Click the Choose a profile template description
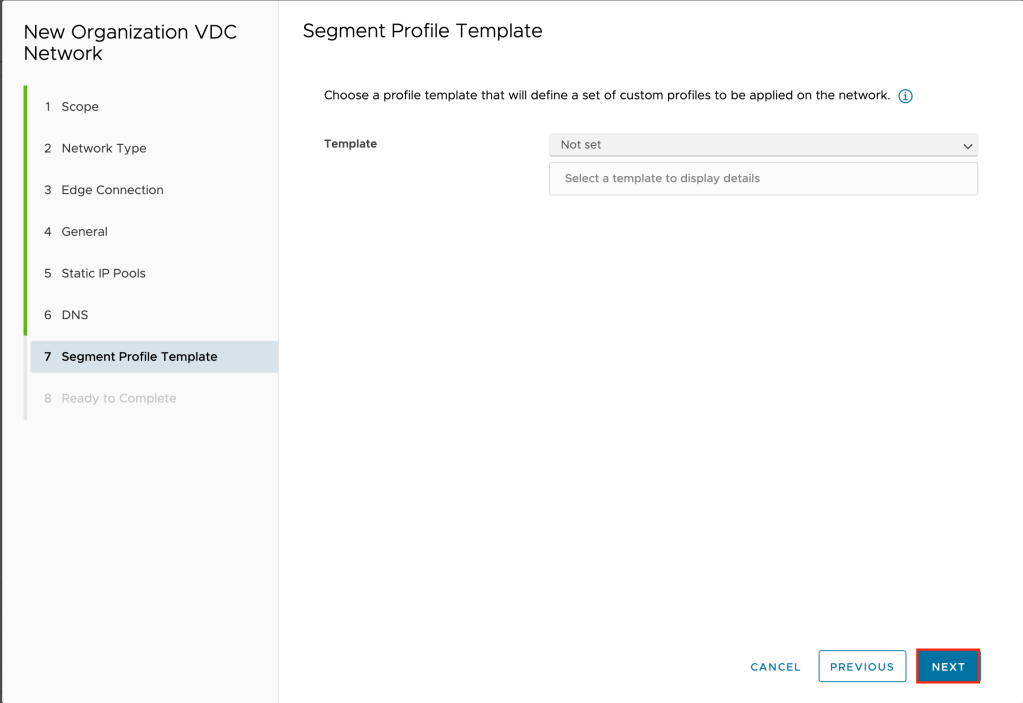The width and height of the screenshot is (1023, 703). tap(606, 96)
